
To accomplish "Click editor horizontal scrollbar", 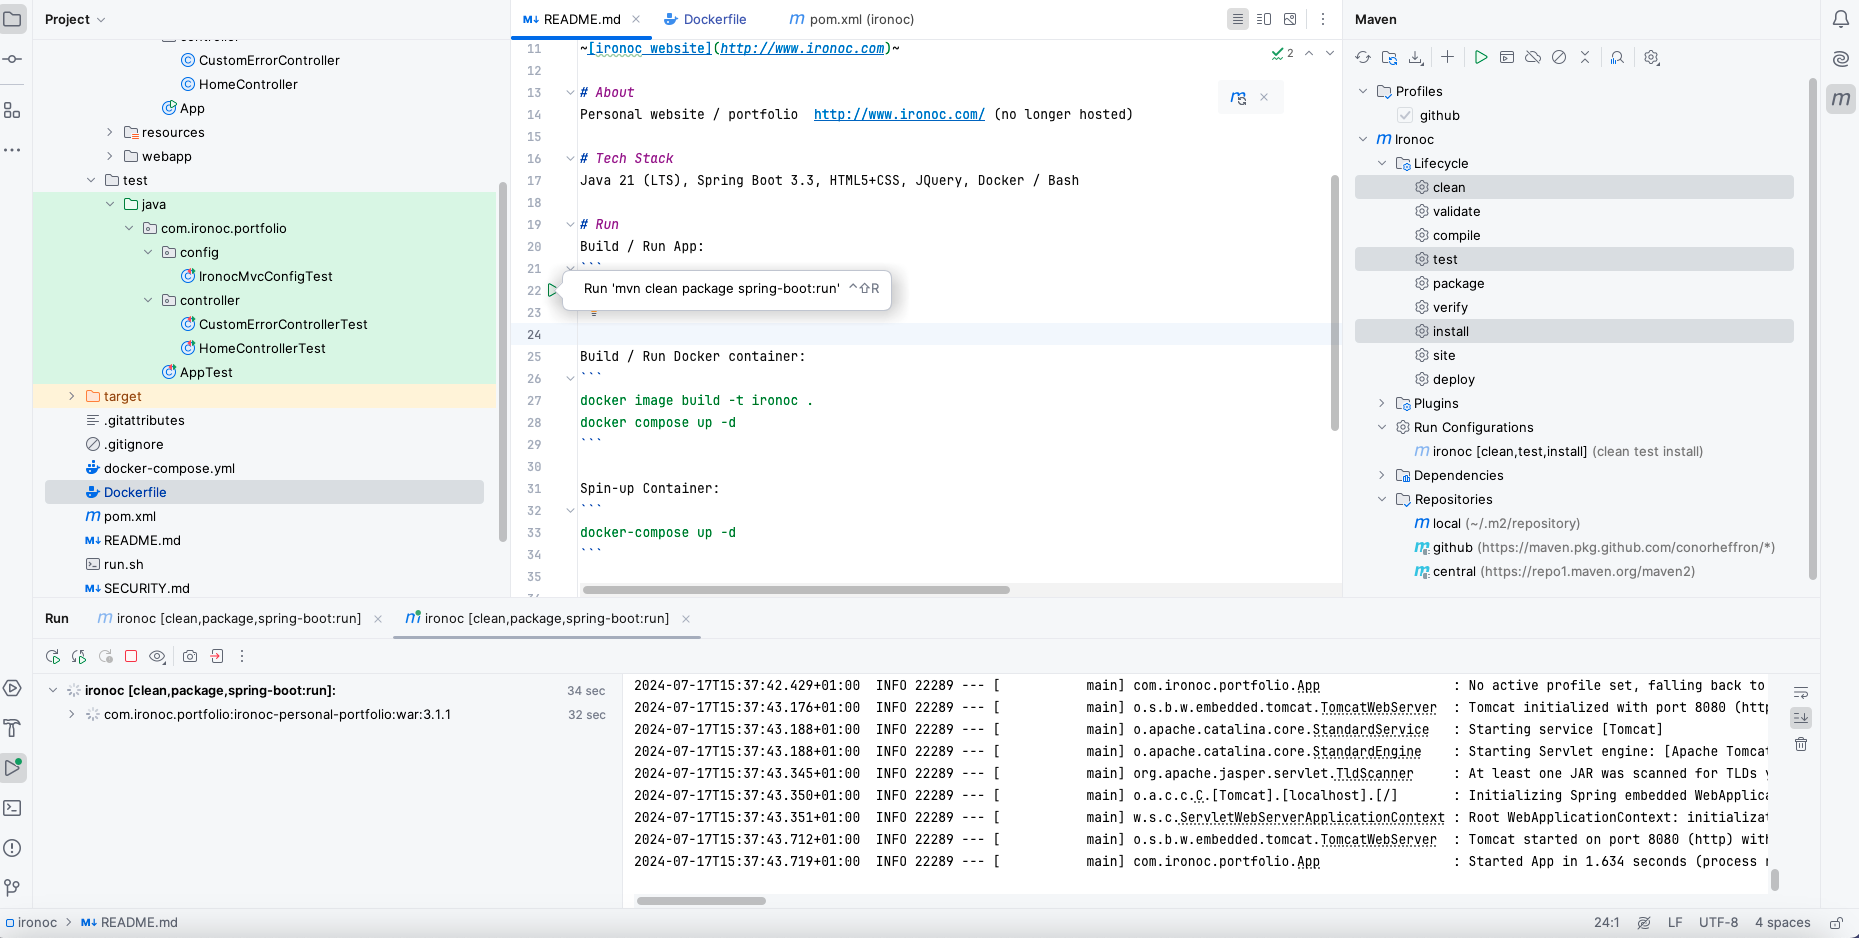I will [x=796, y=590].
